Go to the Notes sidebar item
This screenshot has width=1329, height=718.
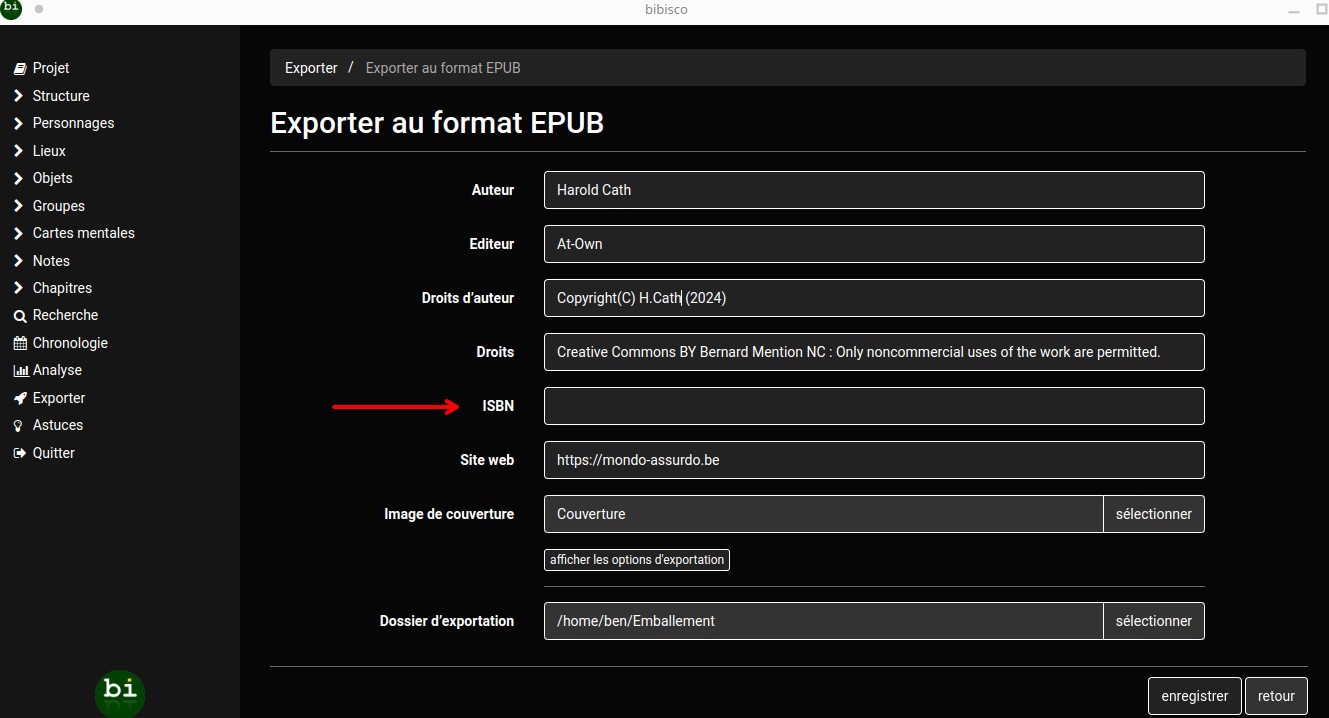pyautogui.click(x=51, y=261)
